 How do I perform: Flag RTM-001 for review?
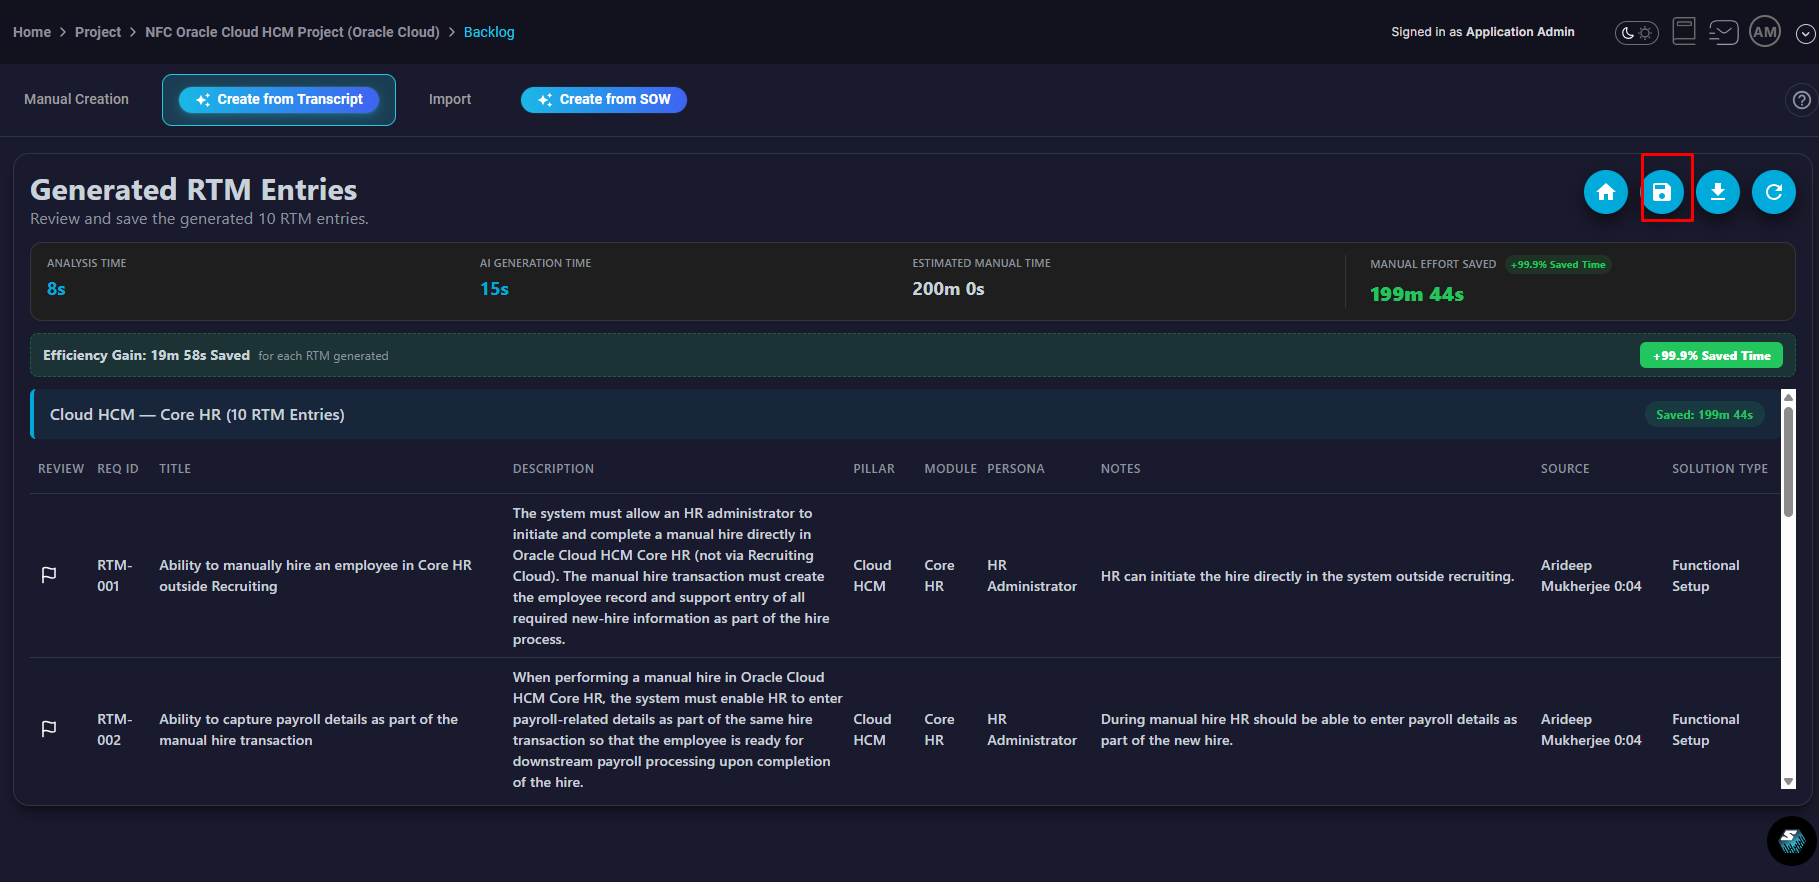48,575
